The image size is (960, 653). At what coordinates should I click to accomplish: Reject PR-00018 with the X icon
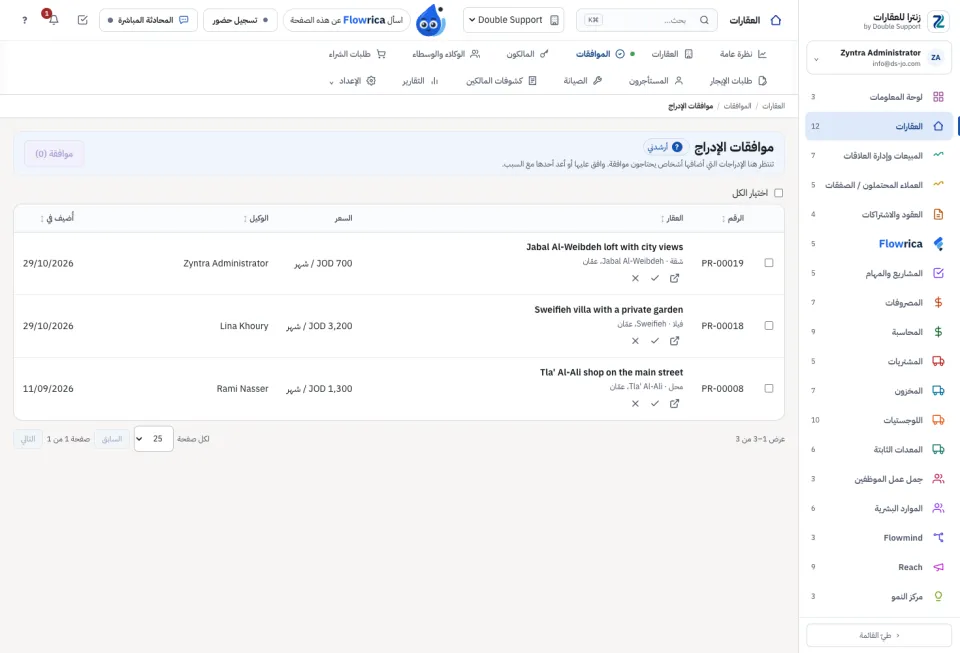pos(635,341)
